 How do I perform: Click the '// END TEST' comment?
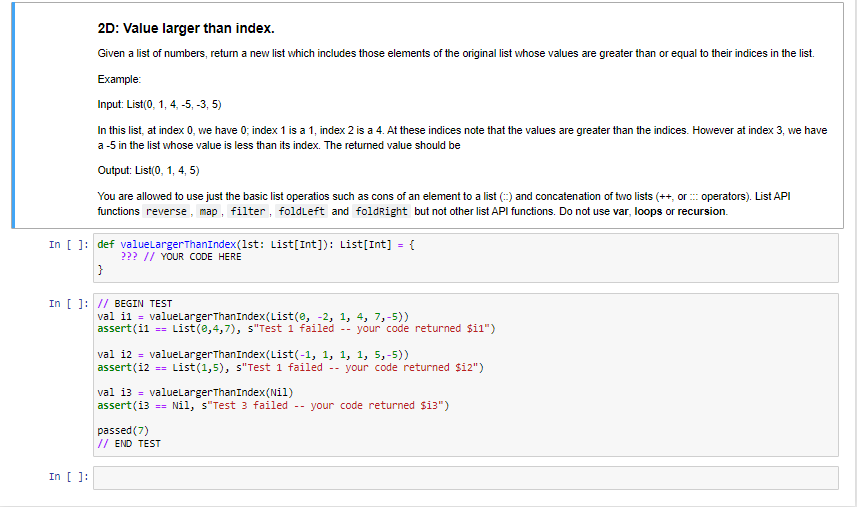click(x=129, y=444)
